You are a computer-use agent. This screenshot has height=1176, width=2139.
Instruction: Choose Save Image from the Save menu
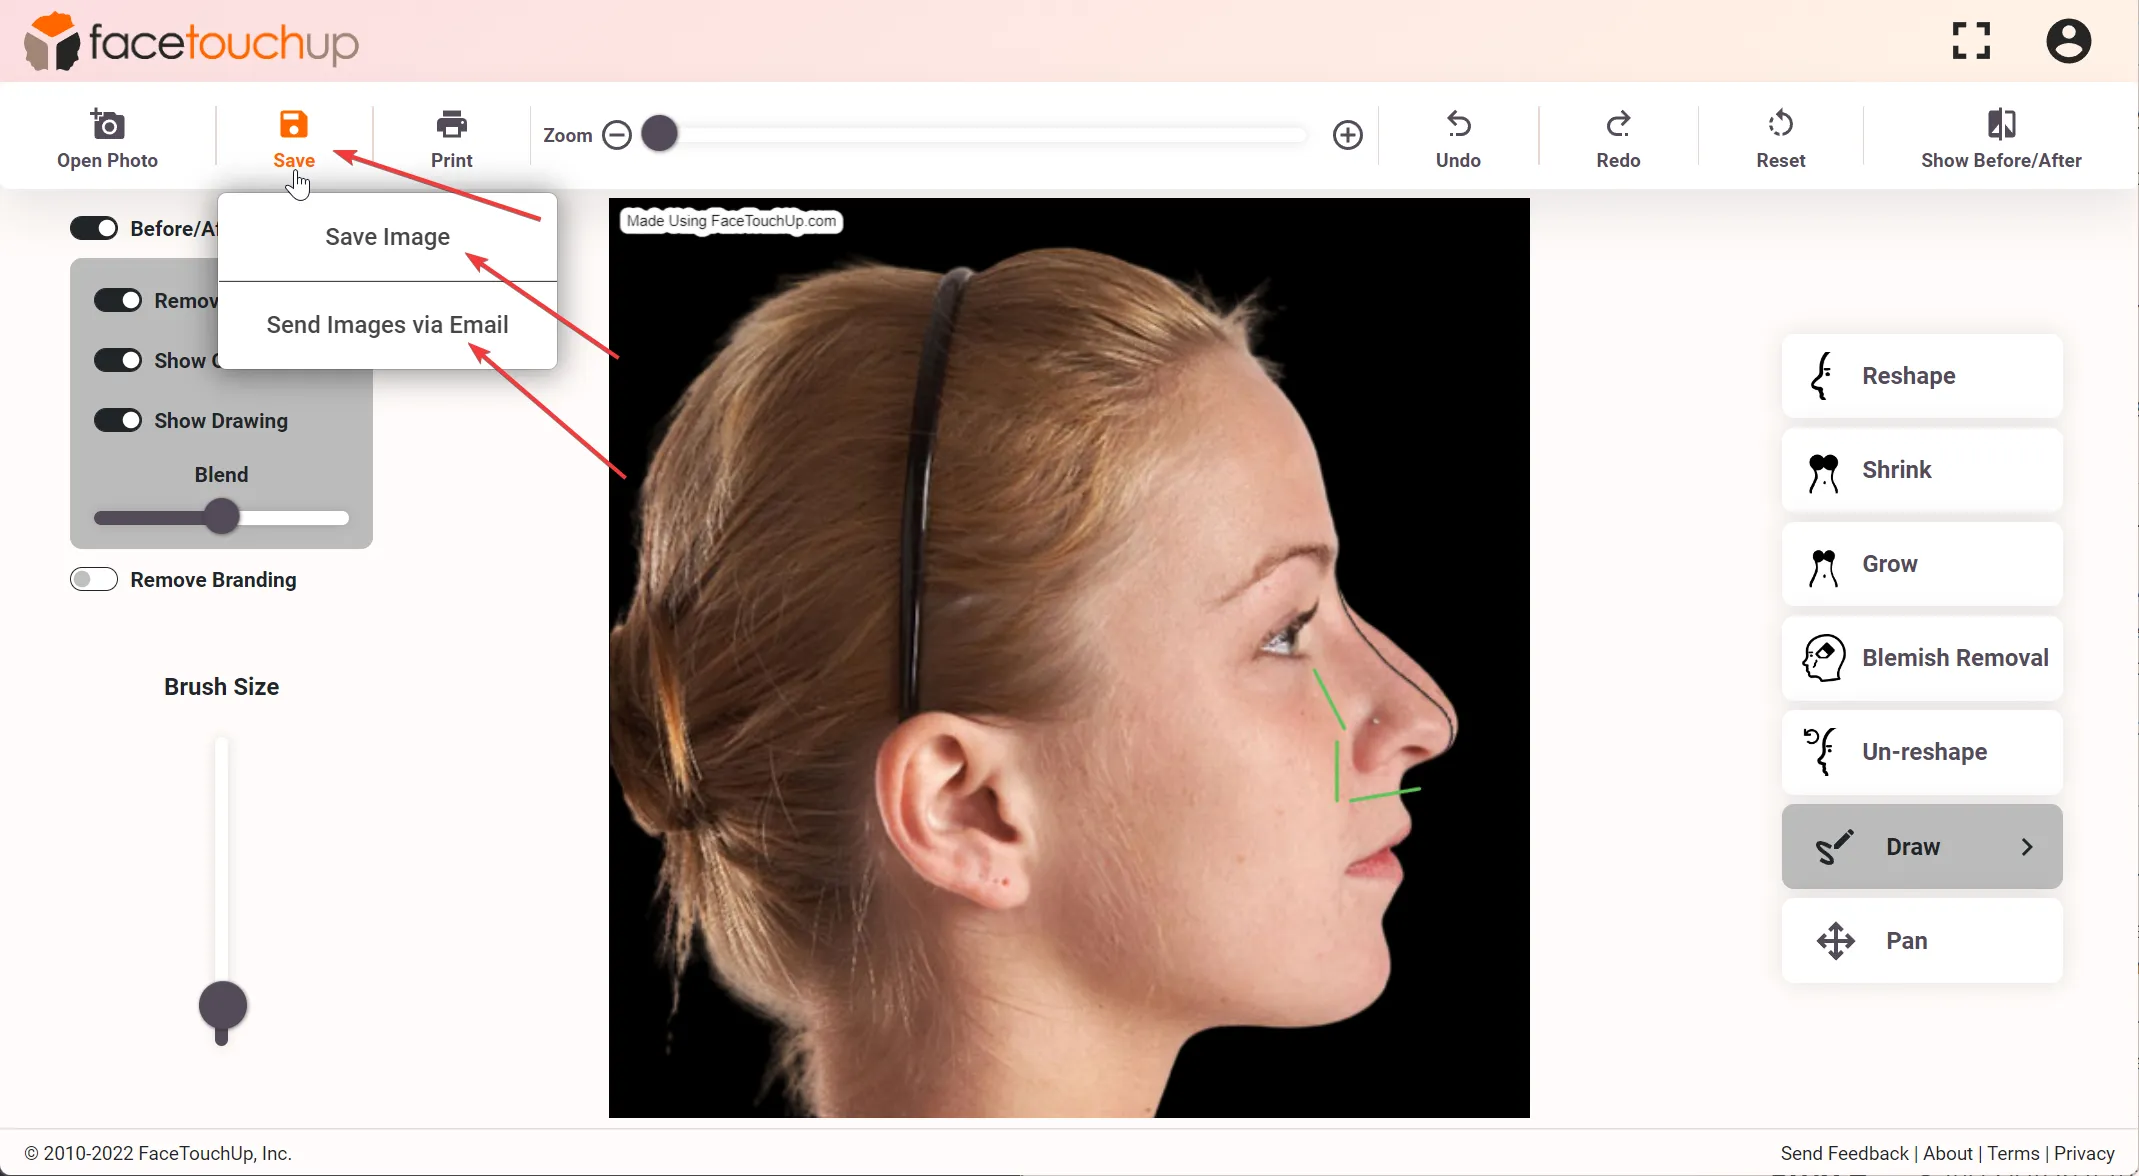(x=388, y=237)
